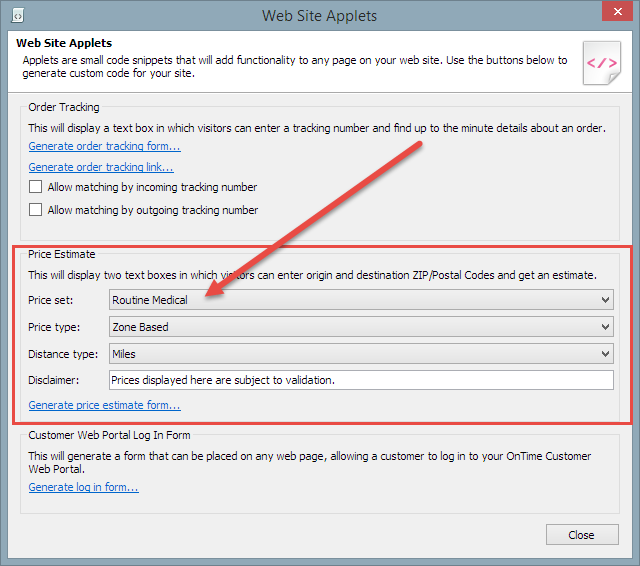Select the Miles distance type box
The image size is (640, 566).
pyautogui.click(x=361, y=354)
